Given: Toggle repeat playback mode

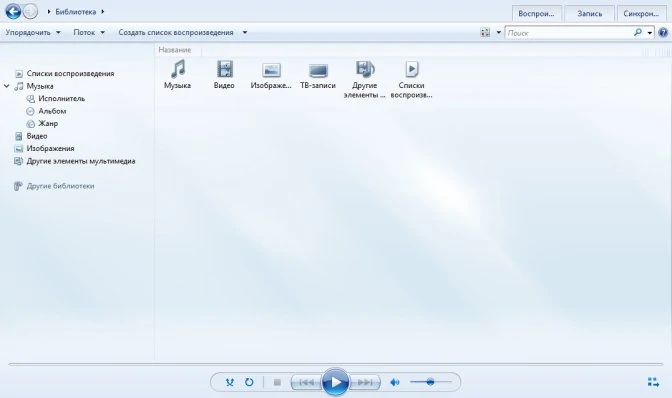Looking at the screenshot, I should pyautogui.click(x=249, y=382).
